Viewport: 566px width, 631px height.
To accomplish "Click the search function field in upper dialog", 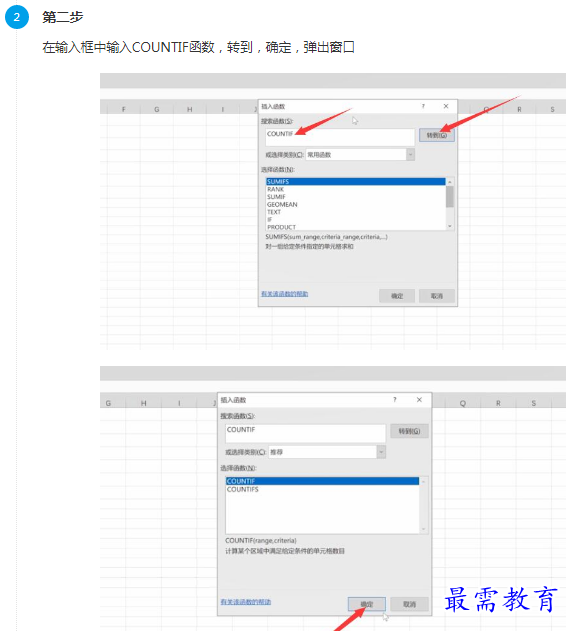I will coord(340,137).
